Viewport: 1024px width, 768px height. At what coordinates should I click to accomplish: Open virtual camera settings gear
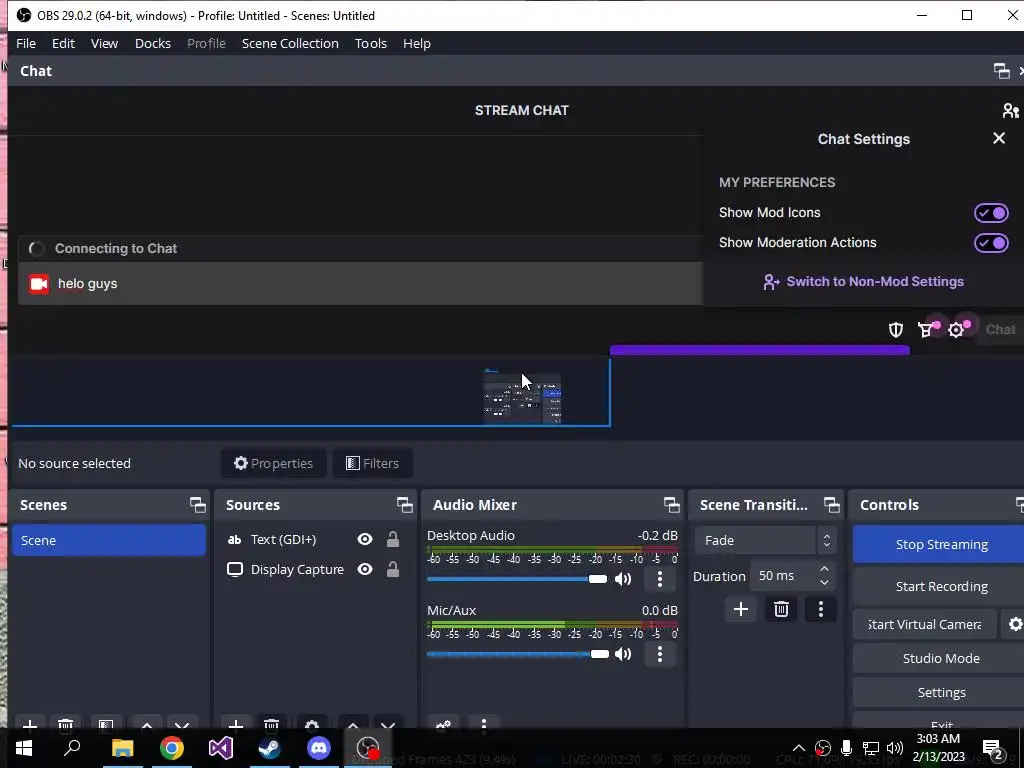pyautogui.click(x=1014, y=624)
